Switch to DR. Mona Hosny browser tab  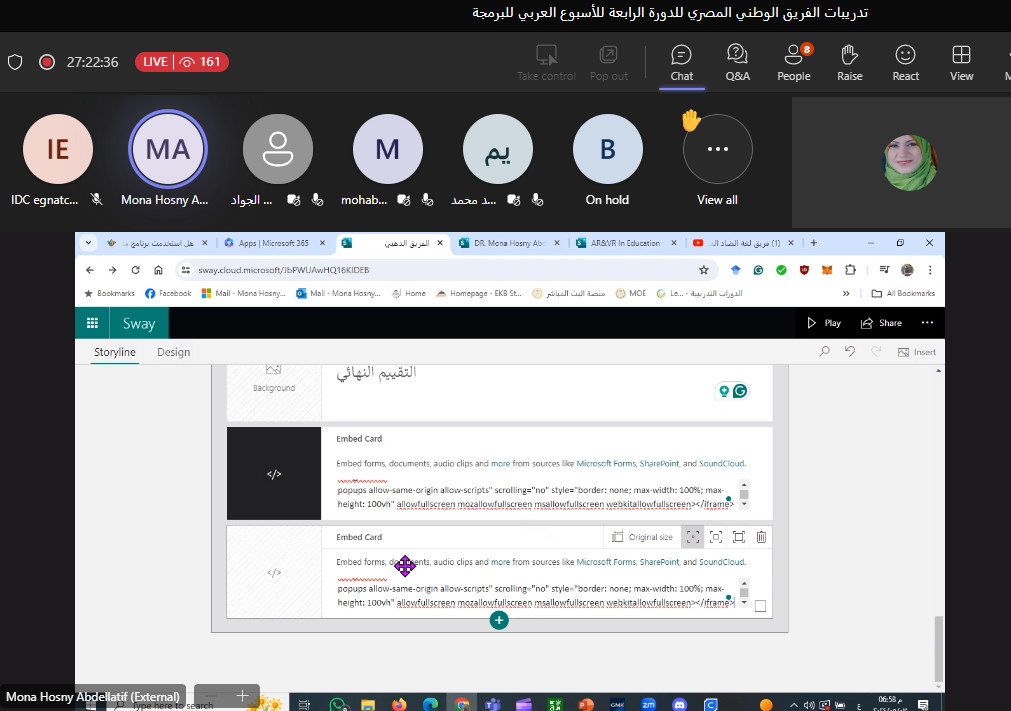click(x=509, y=243)
